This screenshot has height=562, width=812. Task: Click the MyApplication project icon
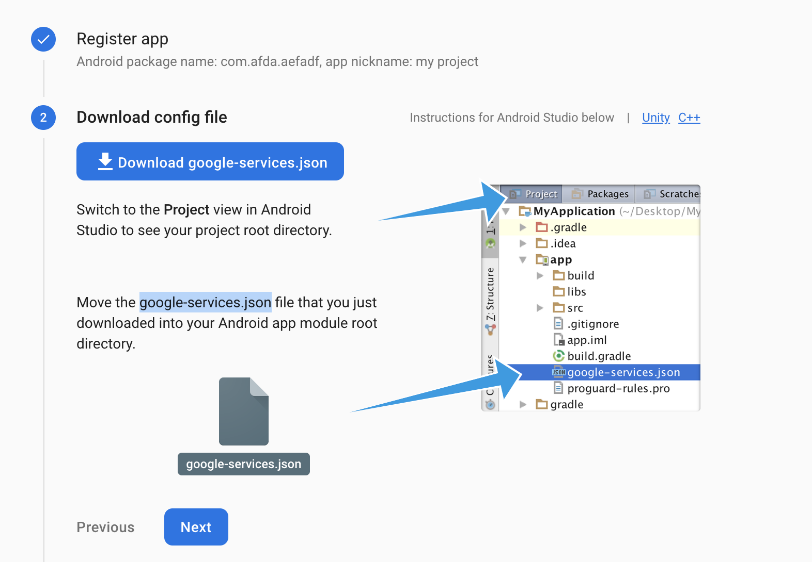pos(525,211)
